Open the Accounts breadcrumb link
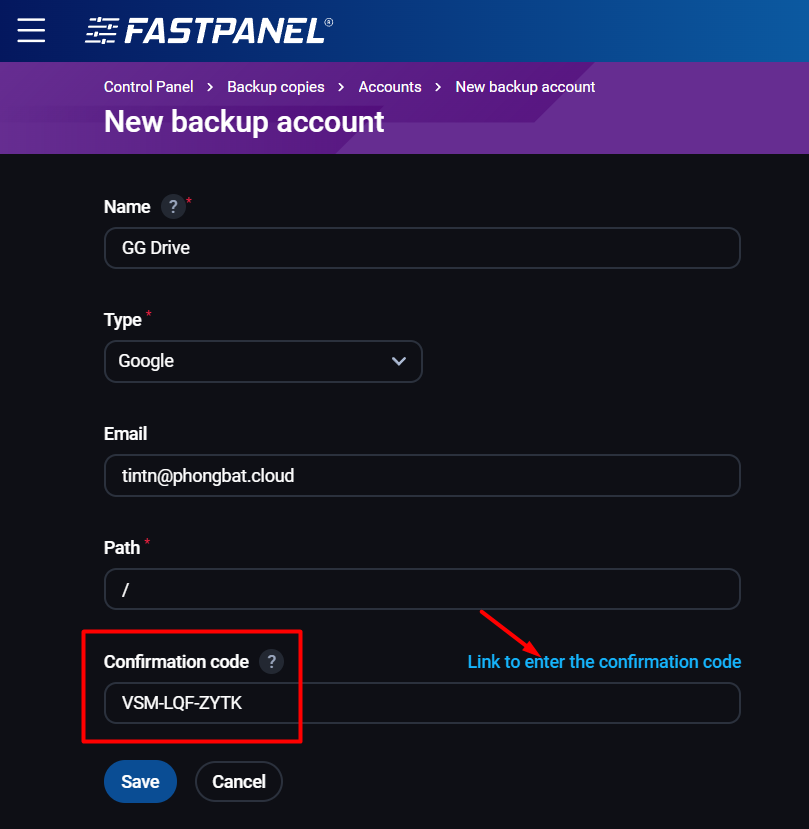 [x=390, y=87]
